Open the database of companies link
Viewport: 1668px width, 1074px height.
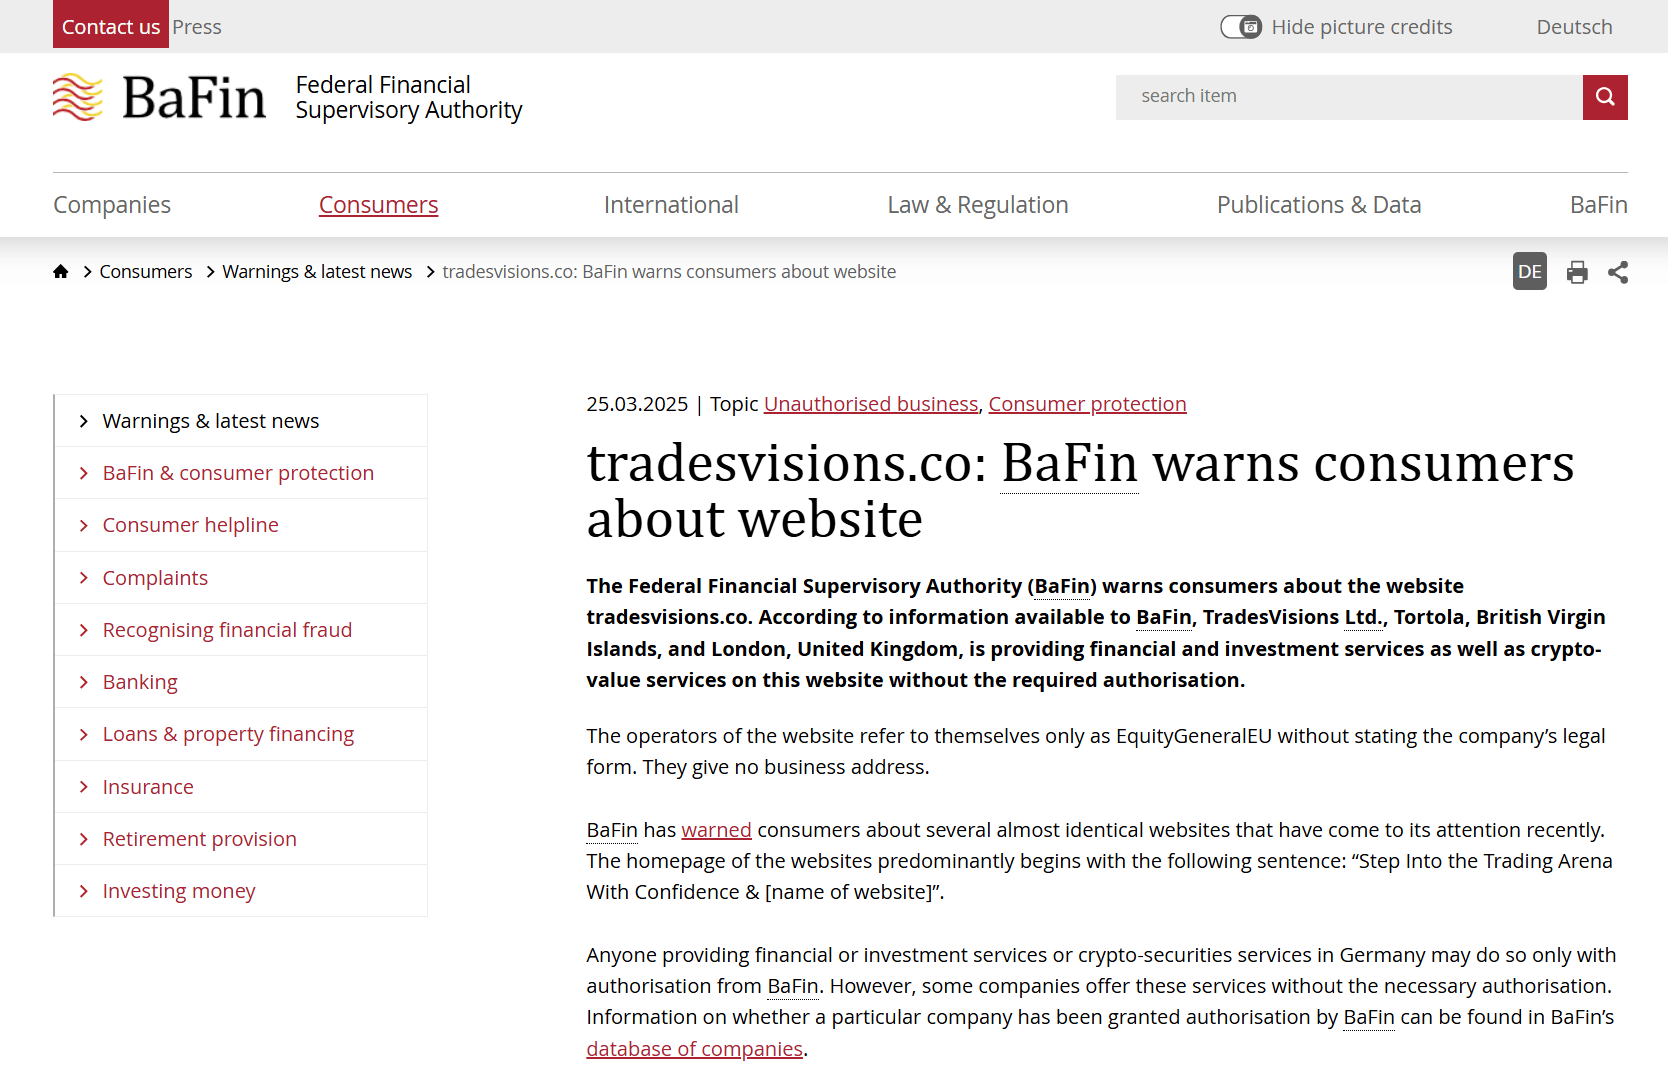point(695,1049)
